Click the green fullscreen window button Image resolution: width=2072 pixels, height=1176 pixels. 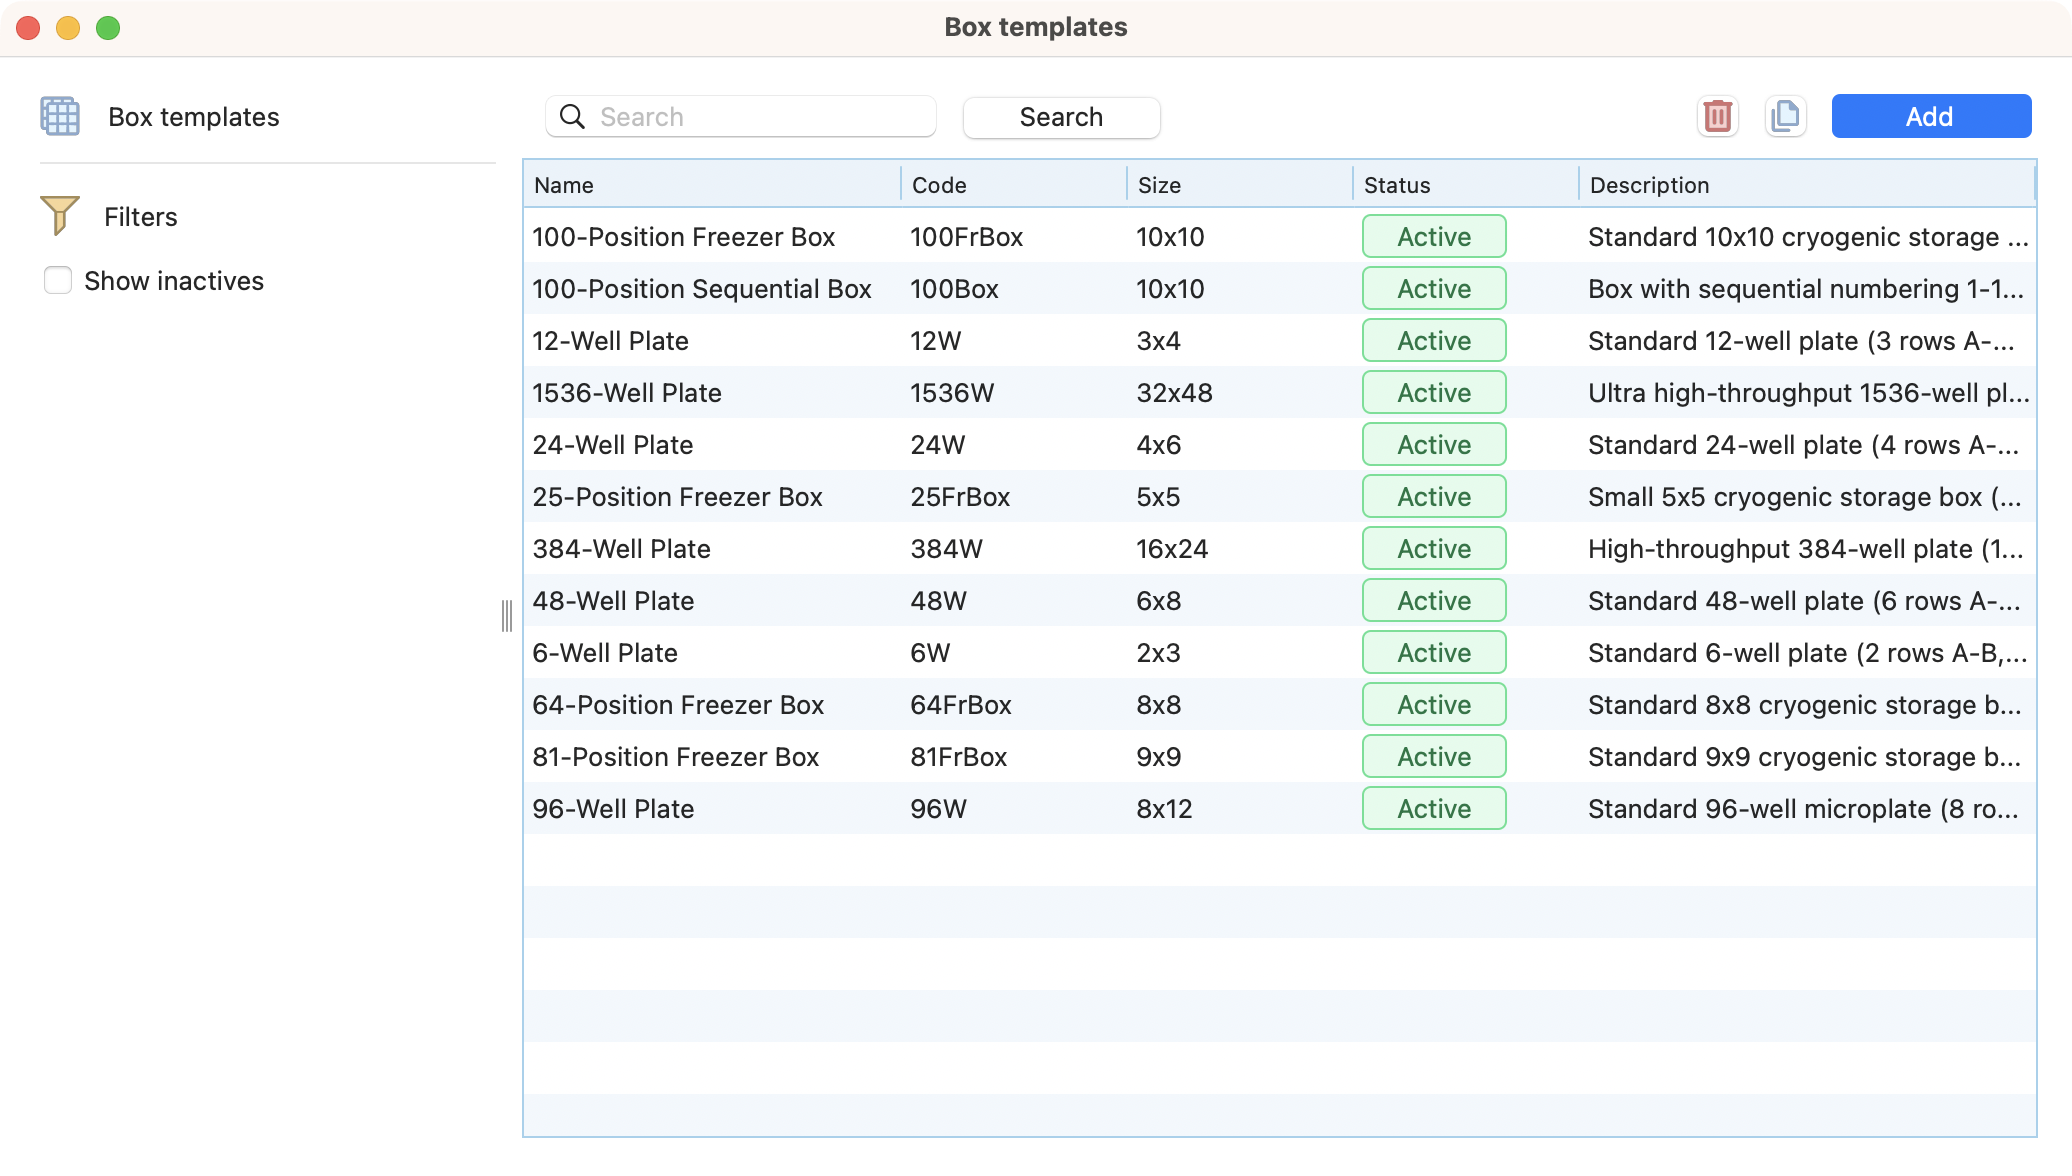coord(108,28)
